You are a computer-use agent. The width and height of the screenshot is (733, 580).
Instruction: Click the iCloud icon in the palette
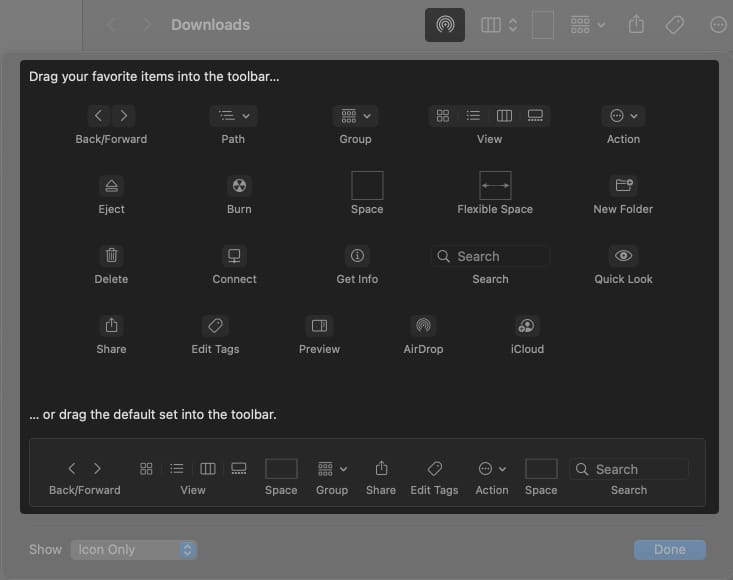coord(527,326)
